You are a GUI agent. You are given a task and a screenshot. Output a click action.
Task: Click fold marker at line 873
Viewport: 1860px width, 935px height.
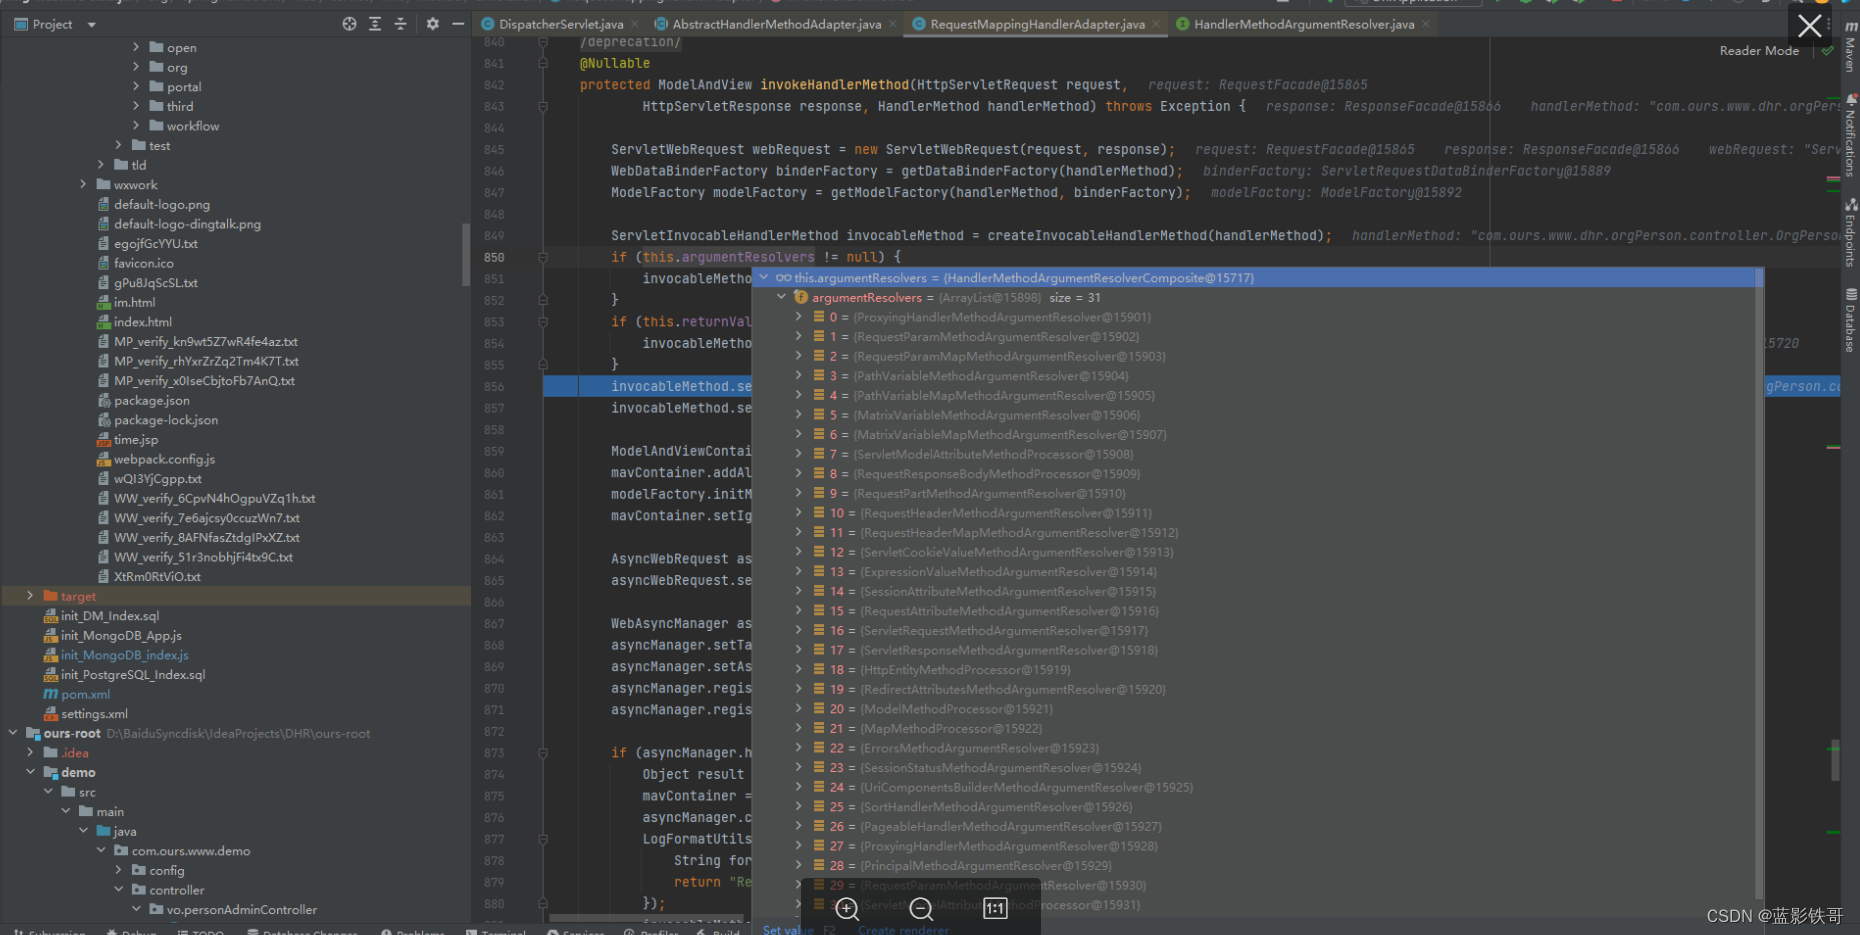[543, 753]
